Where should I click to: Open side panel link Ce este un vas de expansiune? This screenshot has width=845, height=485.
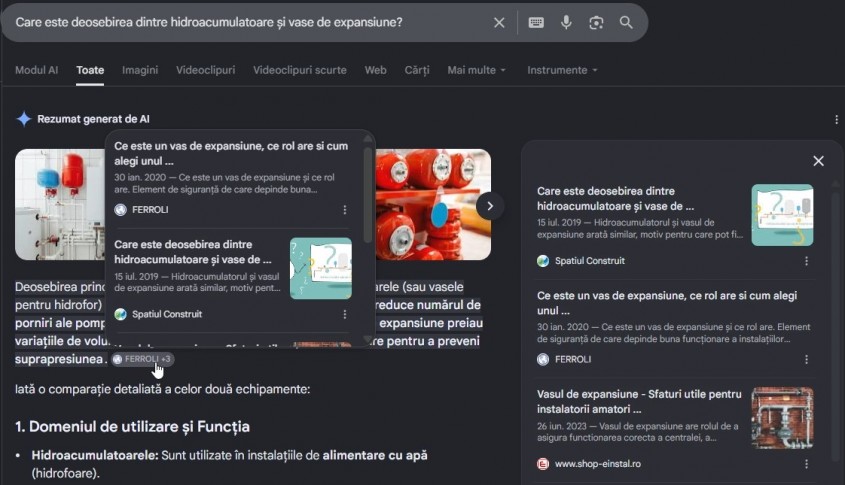667,303
